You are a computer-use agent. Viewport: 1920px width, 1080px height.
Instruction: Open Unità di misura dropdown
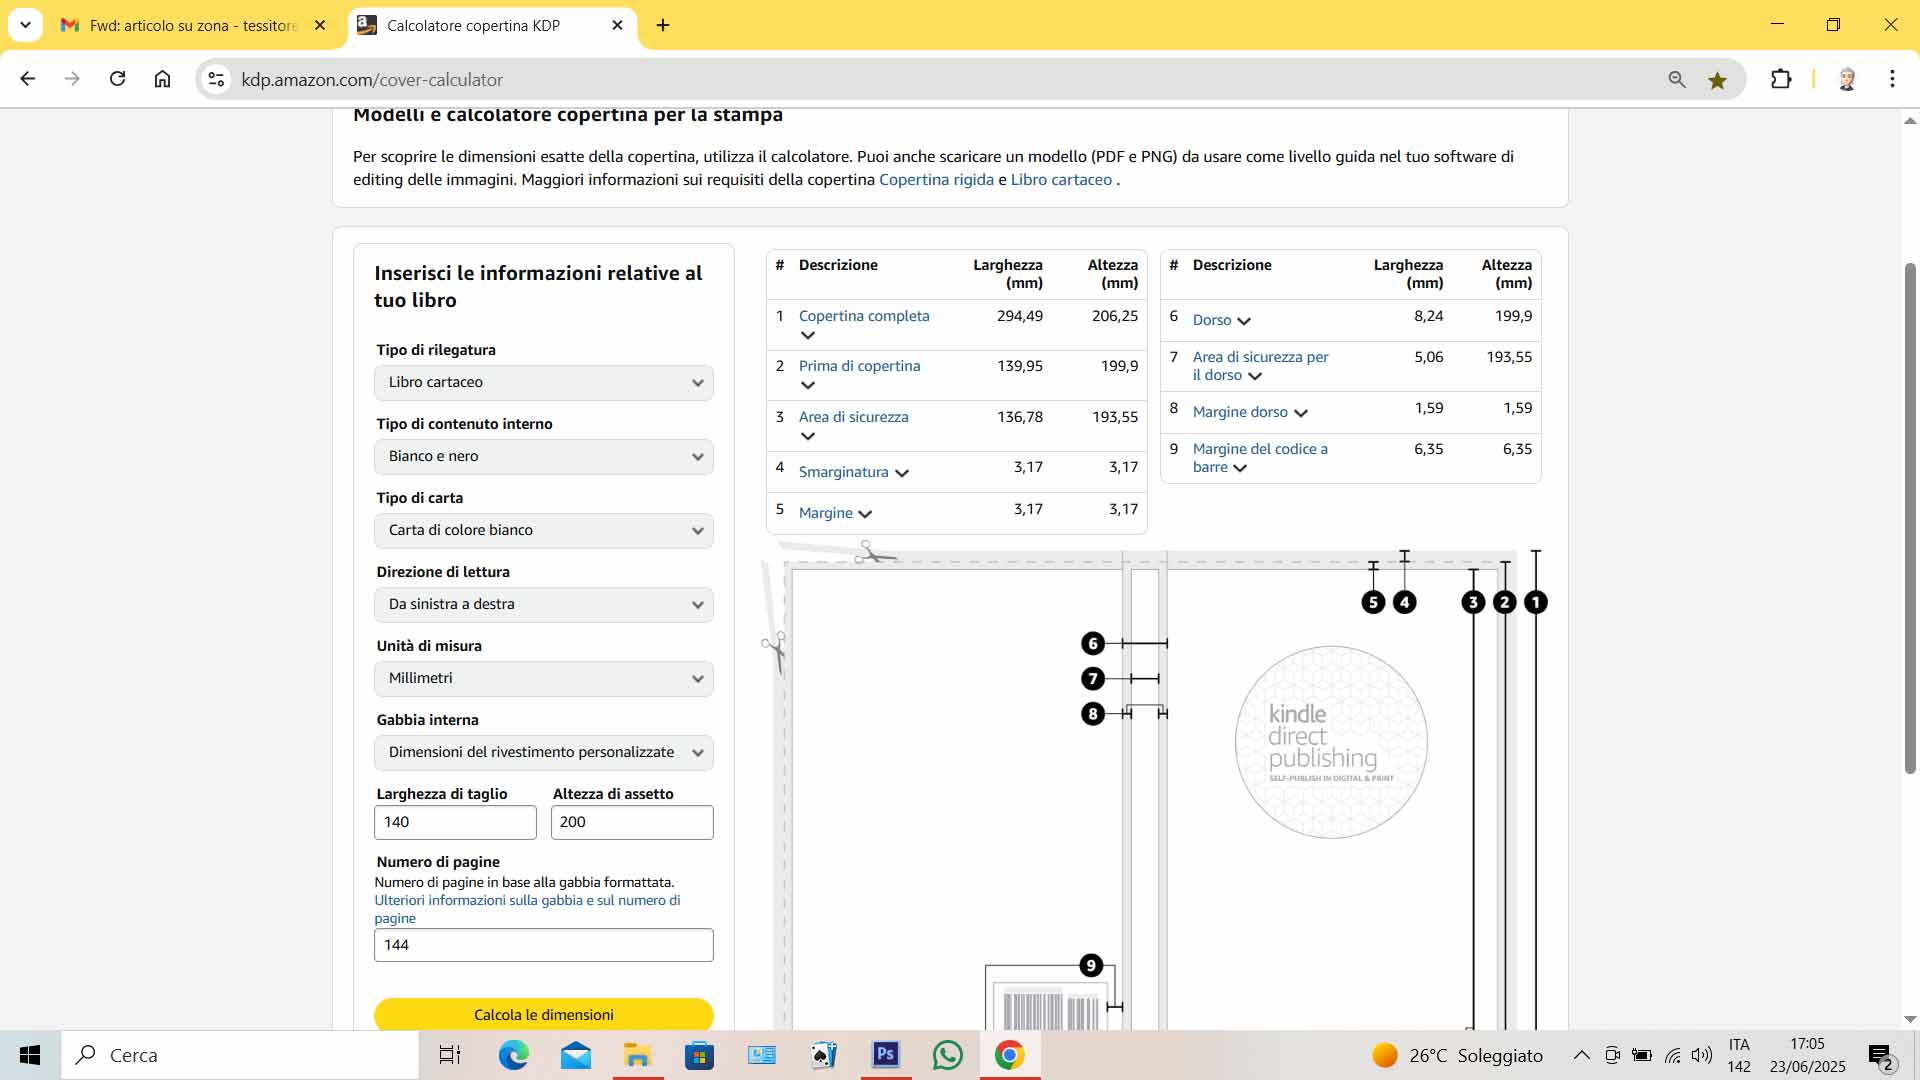(543, 679)
